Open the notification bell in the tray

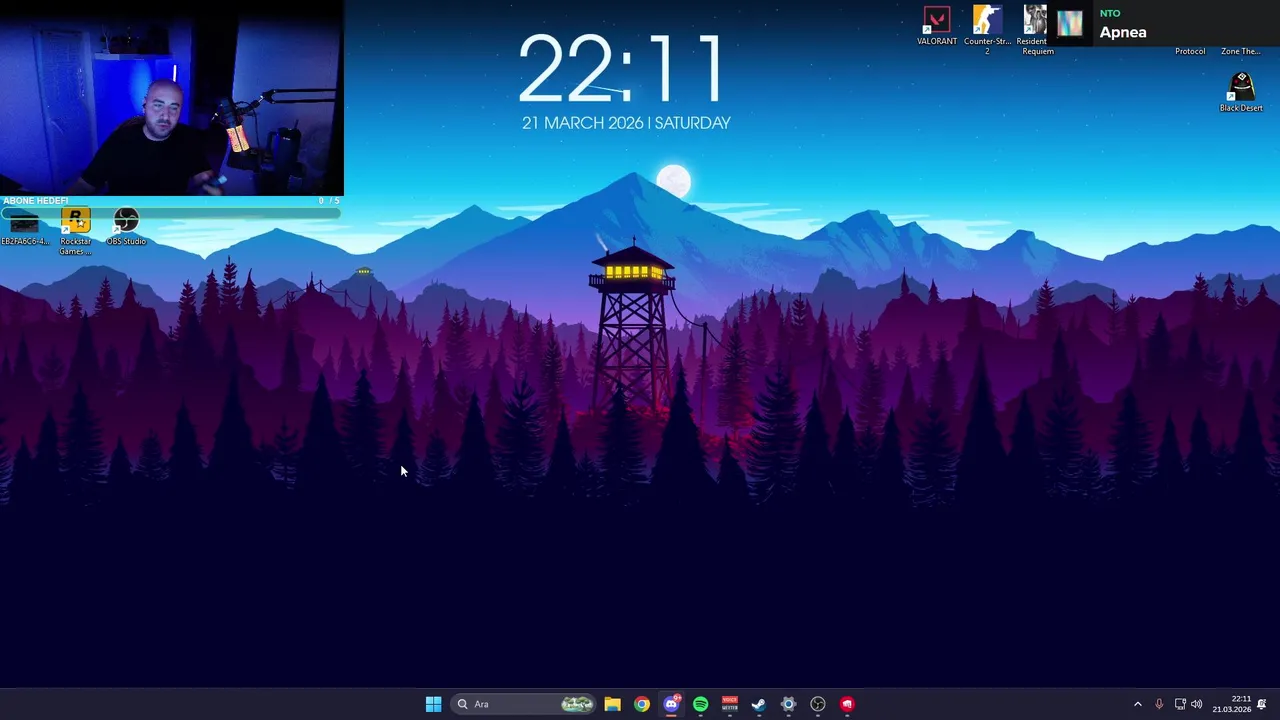click(x=1262, y=704)
